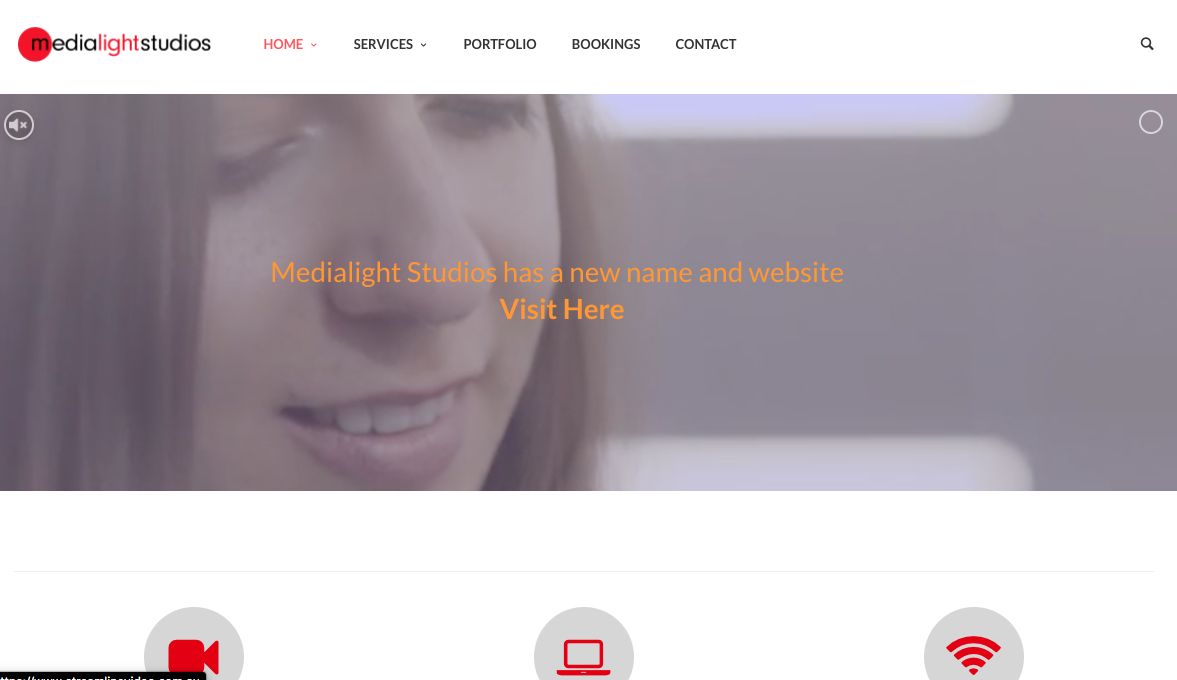Navigate to the CONTACT page
This screenshot has width=1177, height=680.
(706, 44)
